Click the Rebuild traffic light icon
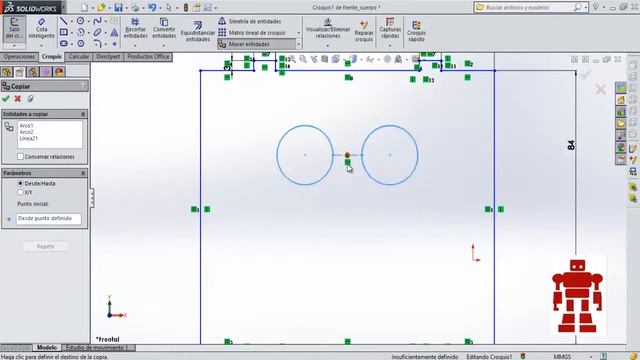This screenshot has height=360, width=640. (186, 7)
